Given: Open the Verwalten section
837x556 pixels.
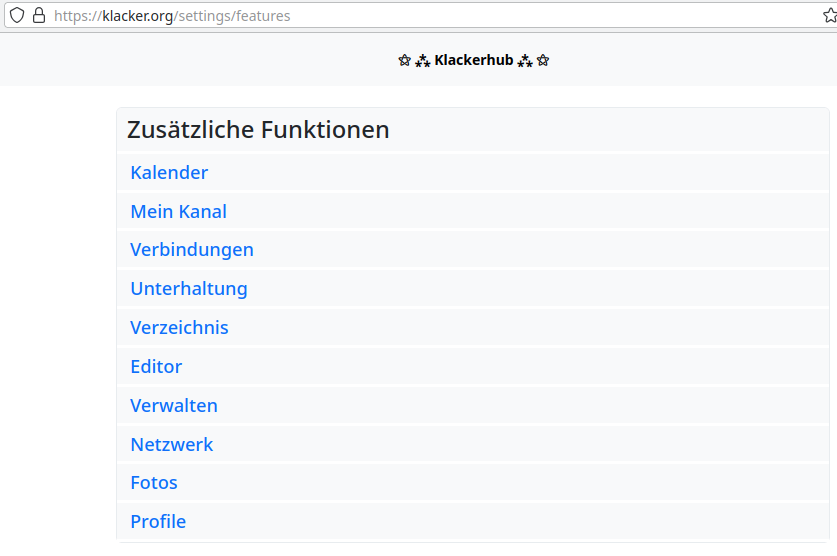Looking at the screenshot, I should (x=174, y=406).
